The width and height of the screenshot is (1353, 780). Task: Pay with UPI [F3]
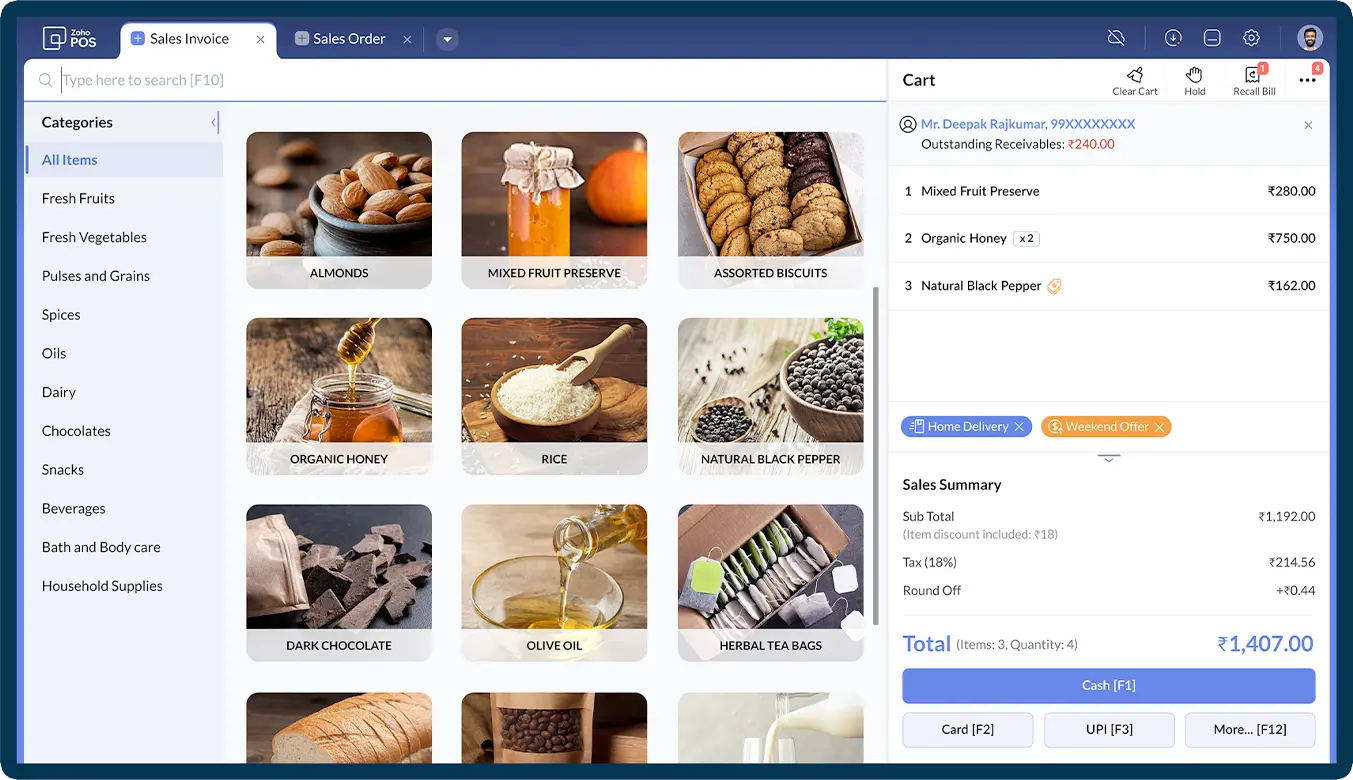pos(1109,730)
